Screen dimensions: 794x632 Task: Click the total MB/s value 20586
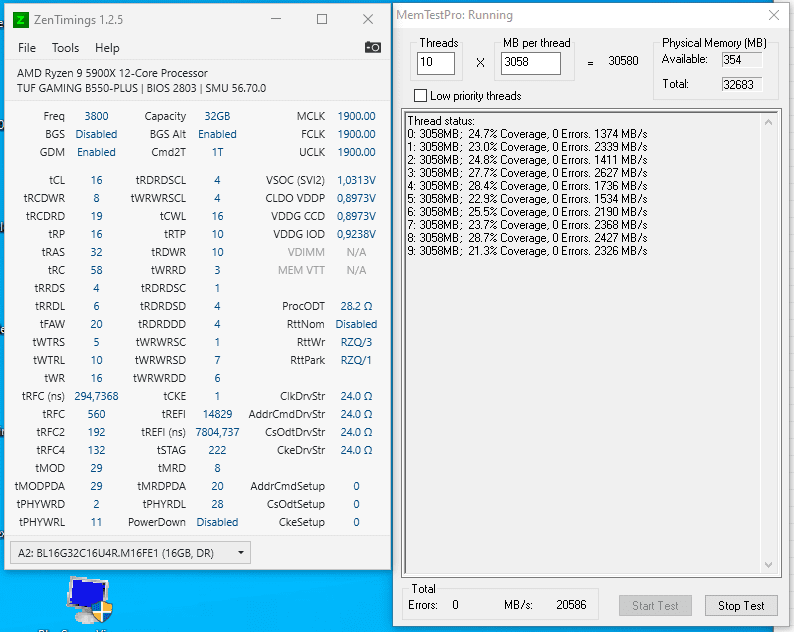pos(571,605)
